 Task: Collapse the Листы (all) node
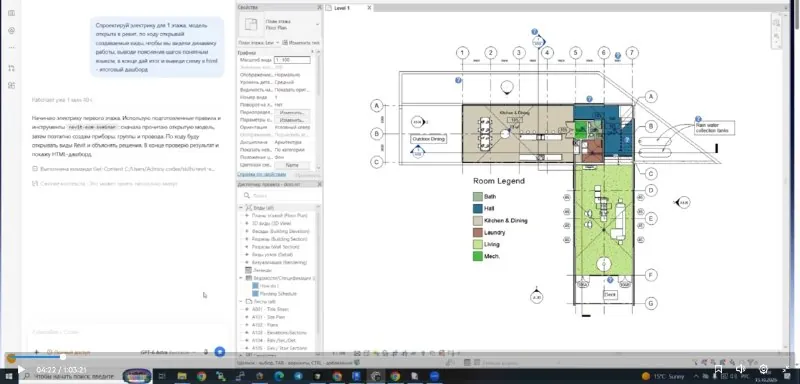coord(241,301)
